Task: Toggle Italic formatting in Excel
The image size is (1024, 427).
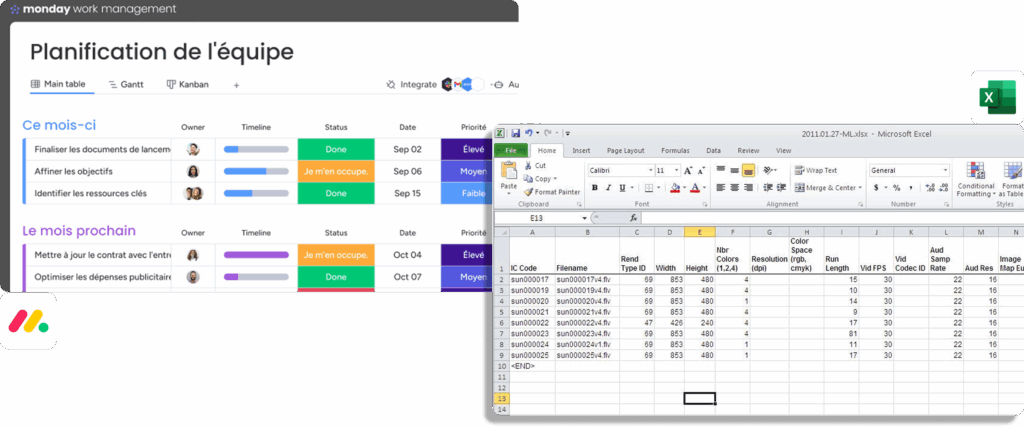Action: point(608,188)
